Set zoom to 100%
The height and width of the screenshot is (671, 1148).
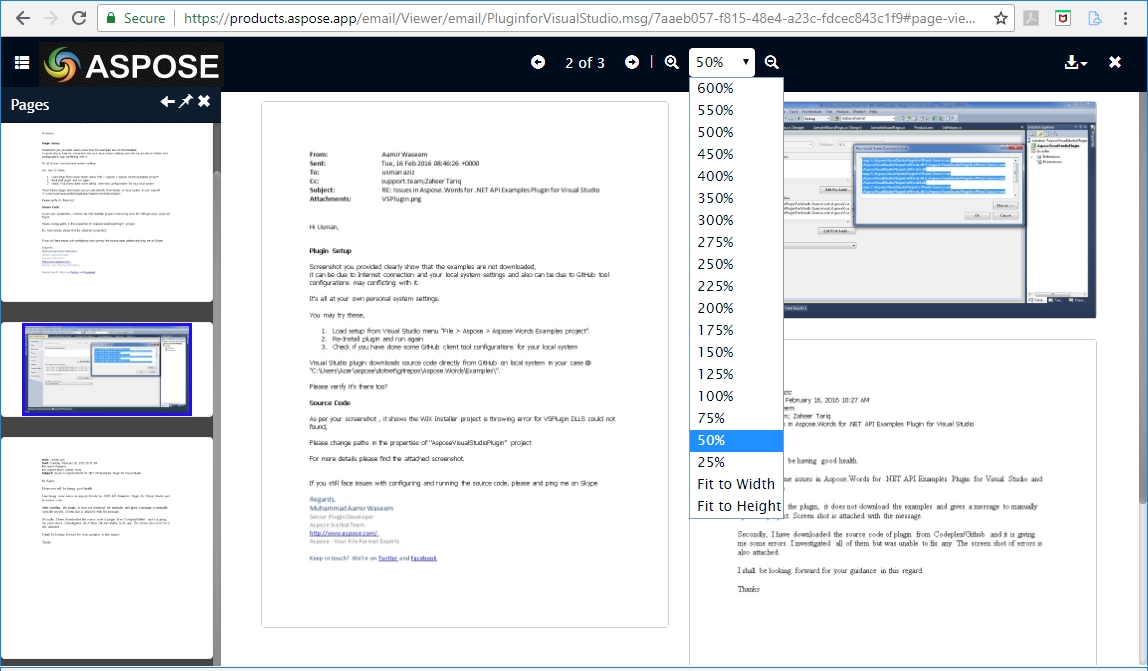[x=737, y=396]
